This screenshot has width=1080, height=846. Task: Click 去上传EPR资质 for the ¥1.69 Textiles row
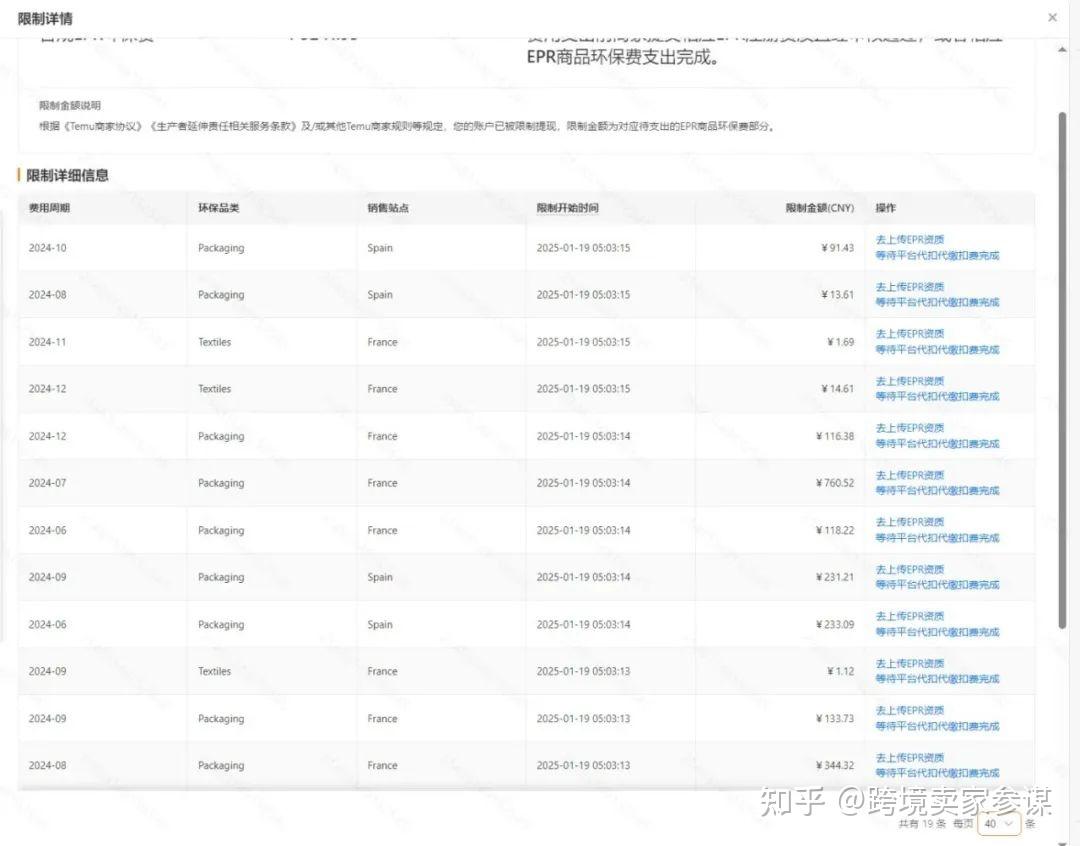click(x=909, y=334)
